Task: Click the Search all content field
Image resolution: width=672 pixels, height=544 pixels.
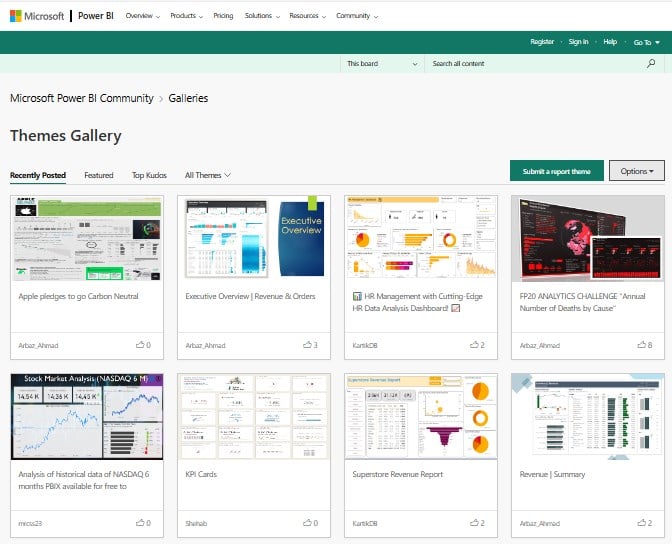Action: point(536,63)
